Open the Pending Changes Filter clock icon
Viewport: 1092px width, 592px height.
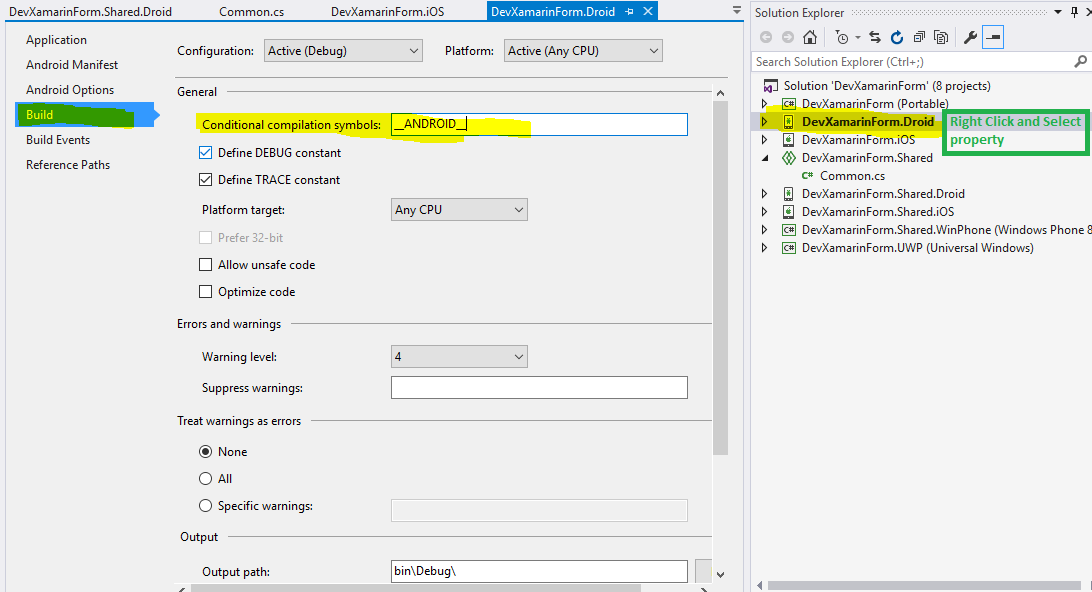(x=842, y=38)
